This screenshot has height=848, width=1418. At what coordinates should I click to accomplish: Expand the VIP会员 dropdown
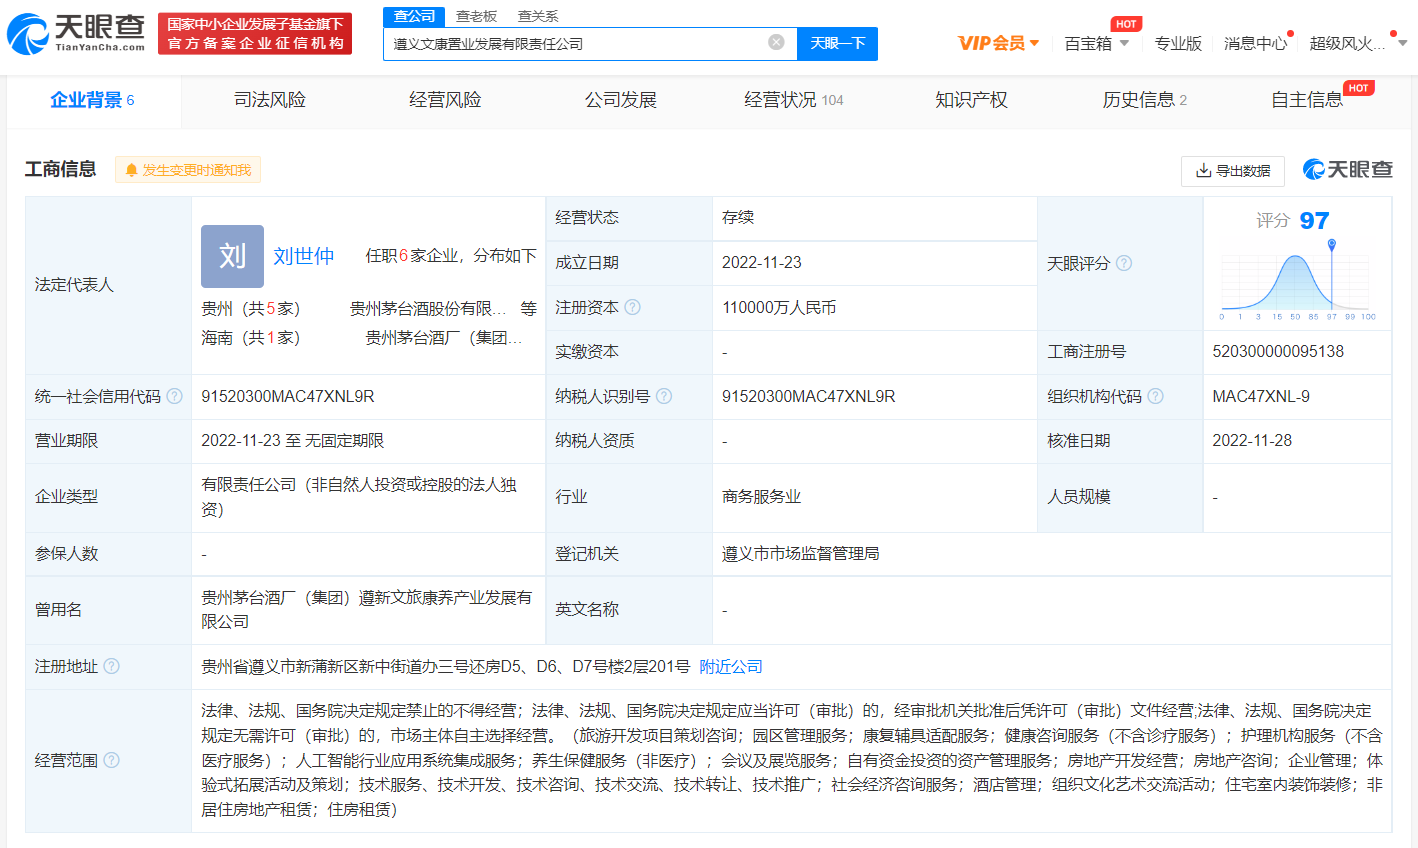pos(998,43)
